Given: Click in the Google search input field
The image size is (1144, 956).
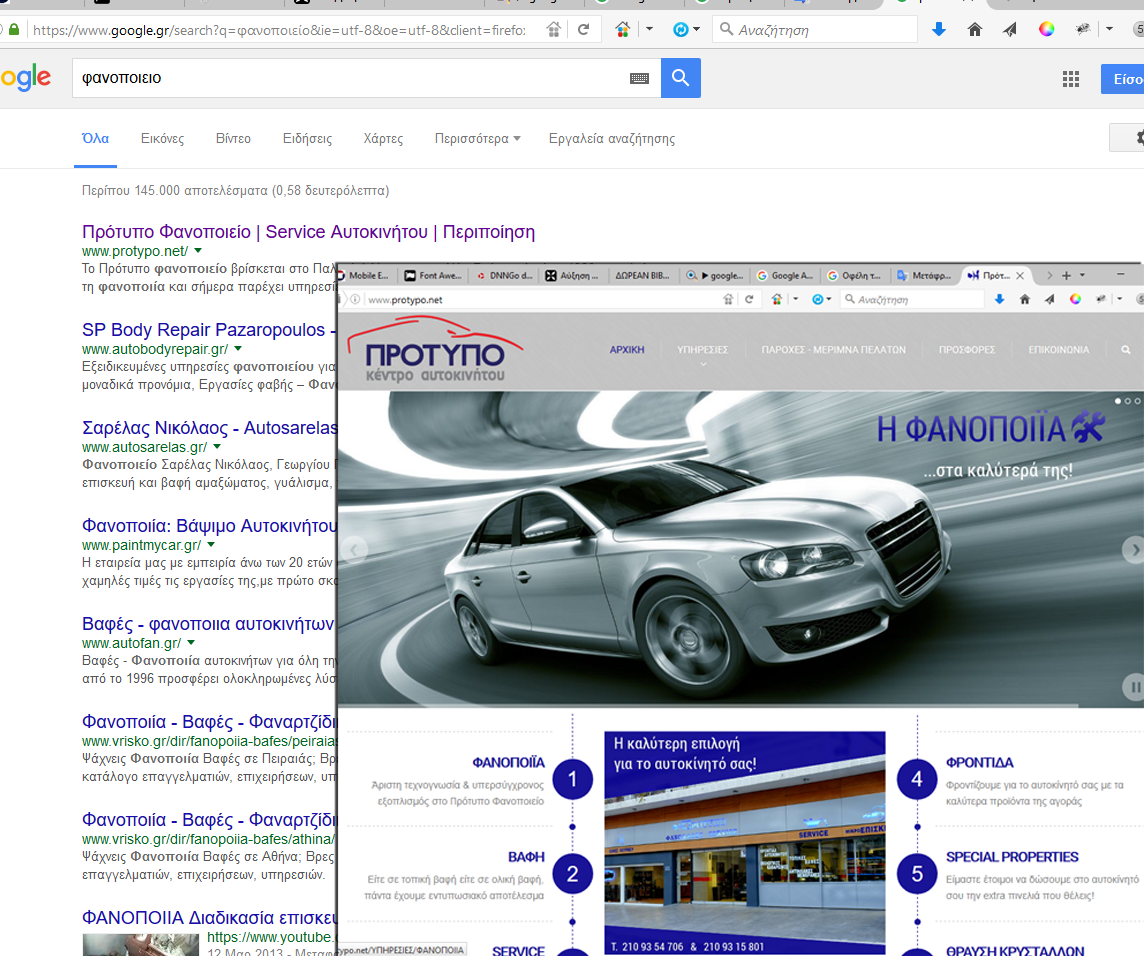Looking at the screenshot, I should (340, 78).
